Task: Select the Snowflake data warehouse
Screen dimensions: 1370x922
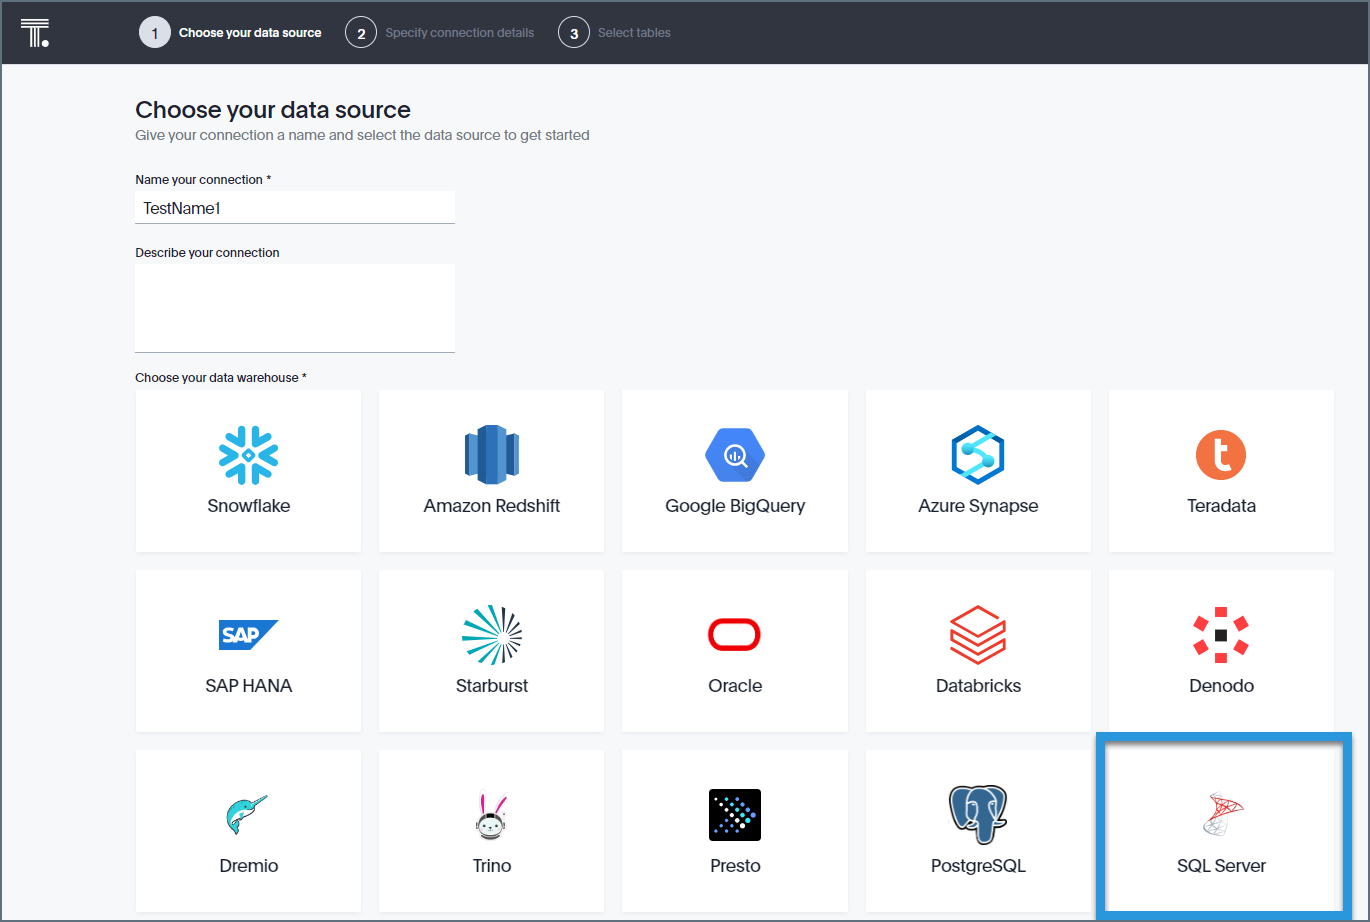Action: point(248,470)
